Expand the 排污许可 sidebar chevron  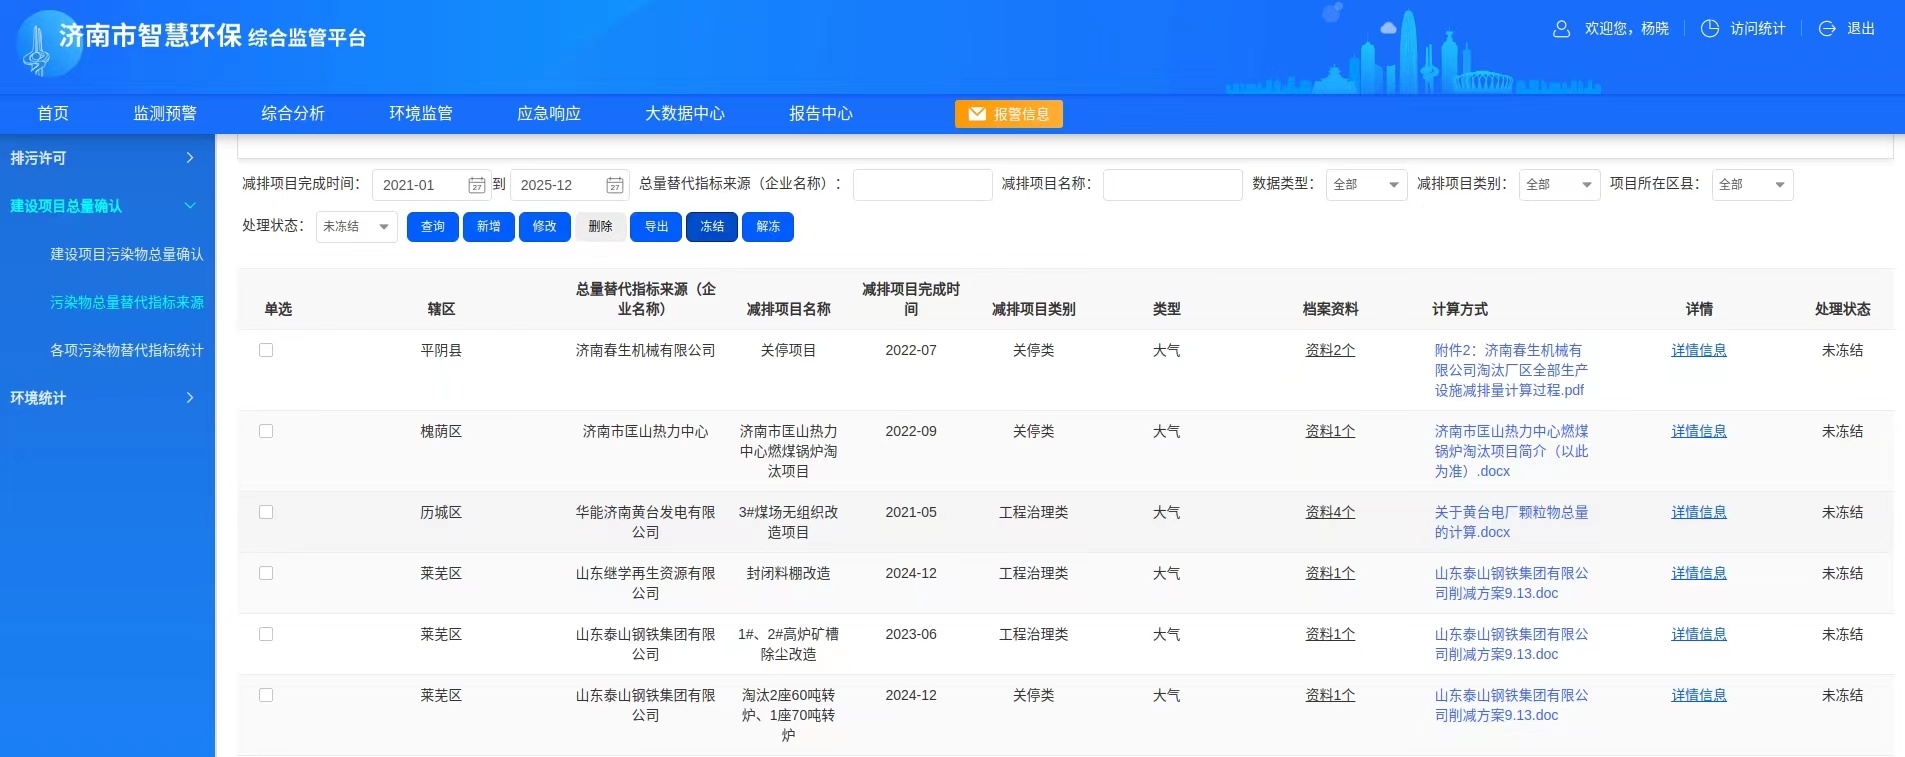point(190,158)
